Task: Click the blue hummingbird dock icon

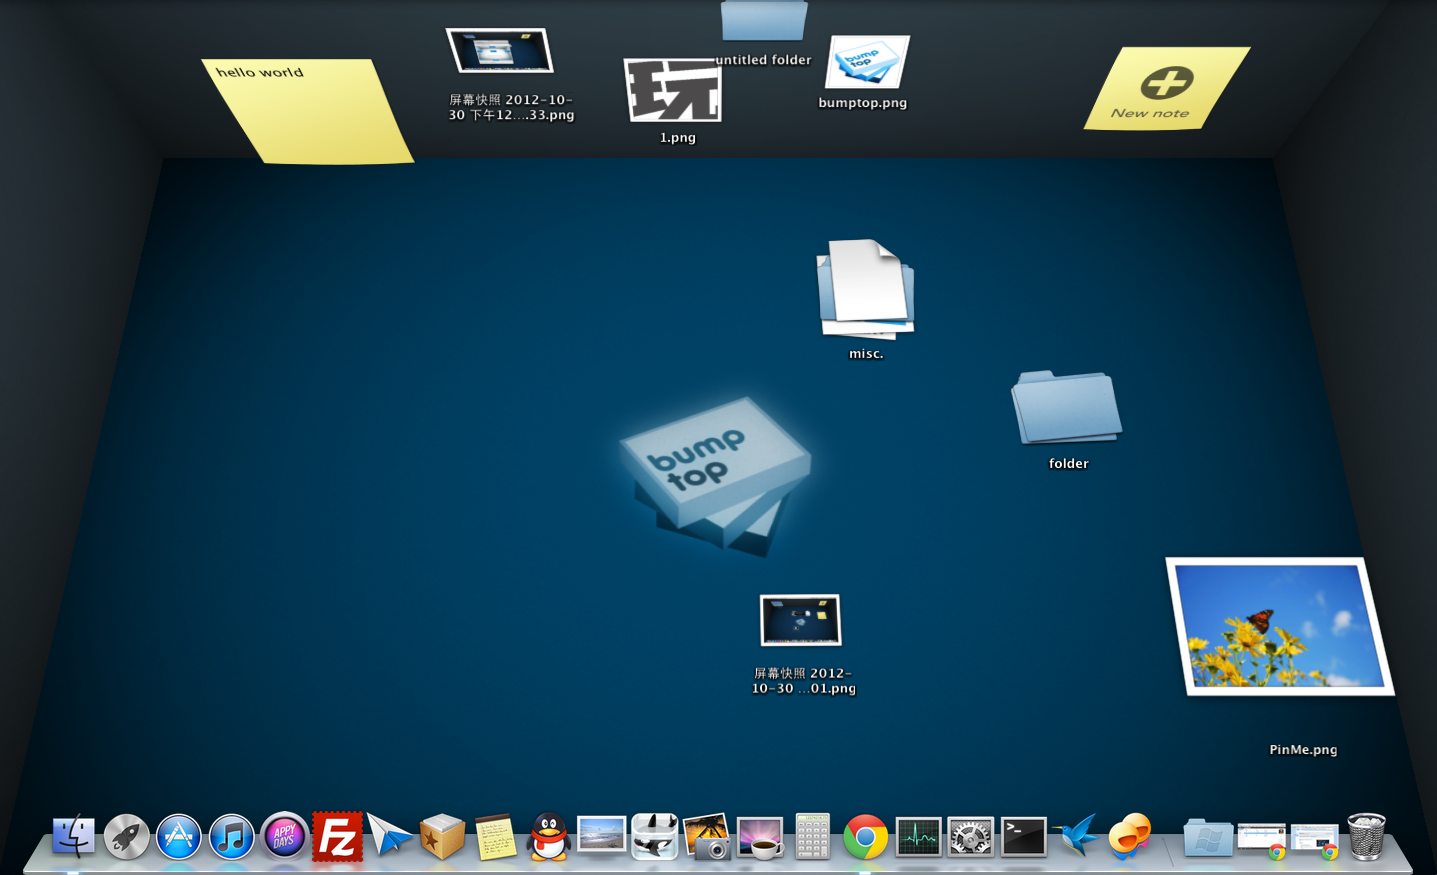Action: [x=1077, y=835]
